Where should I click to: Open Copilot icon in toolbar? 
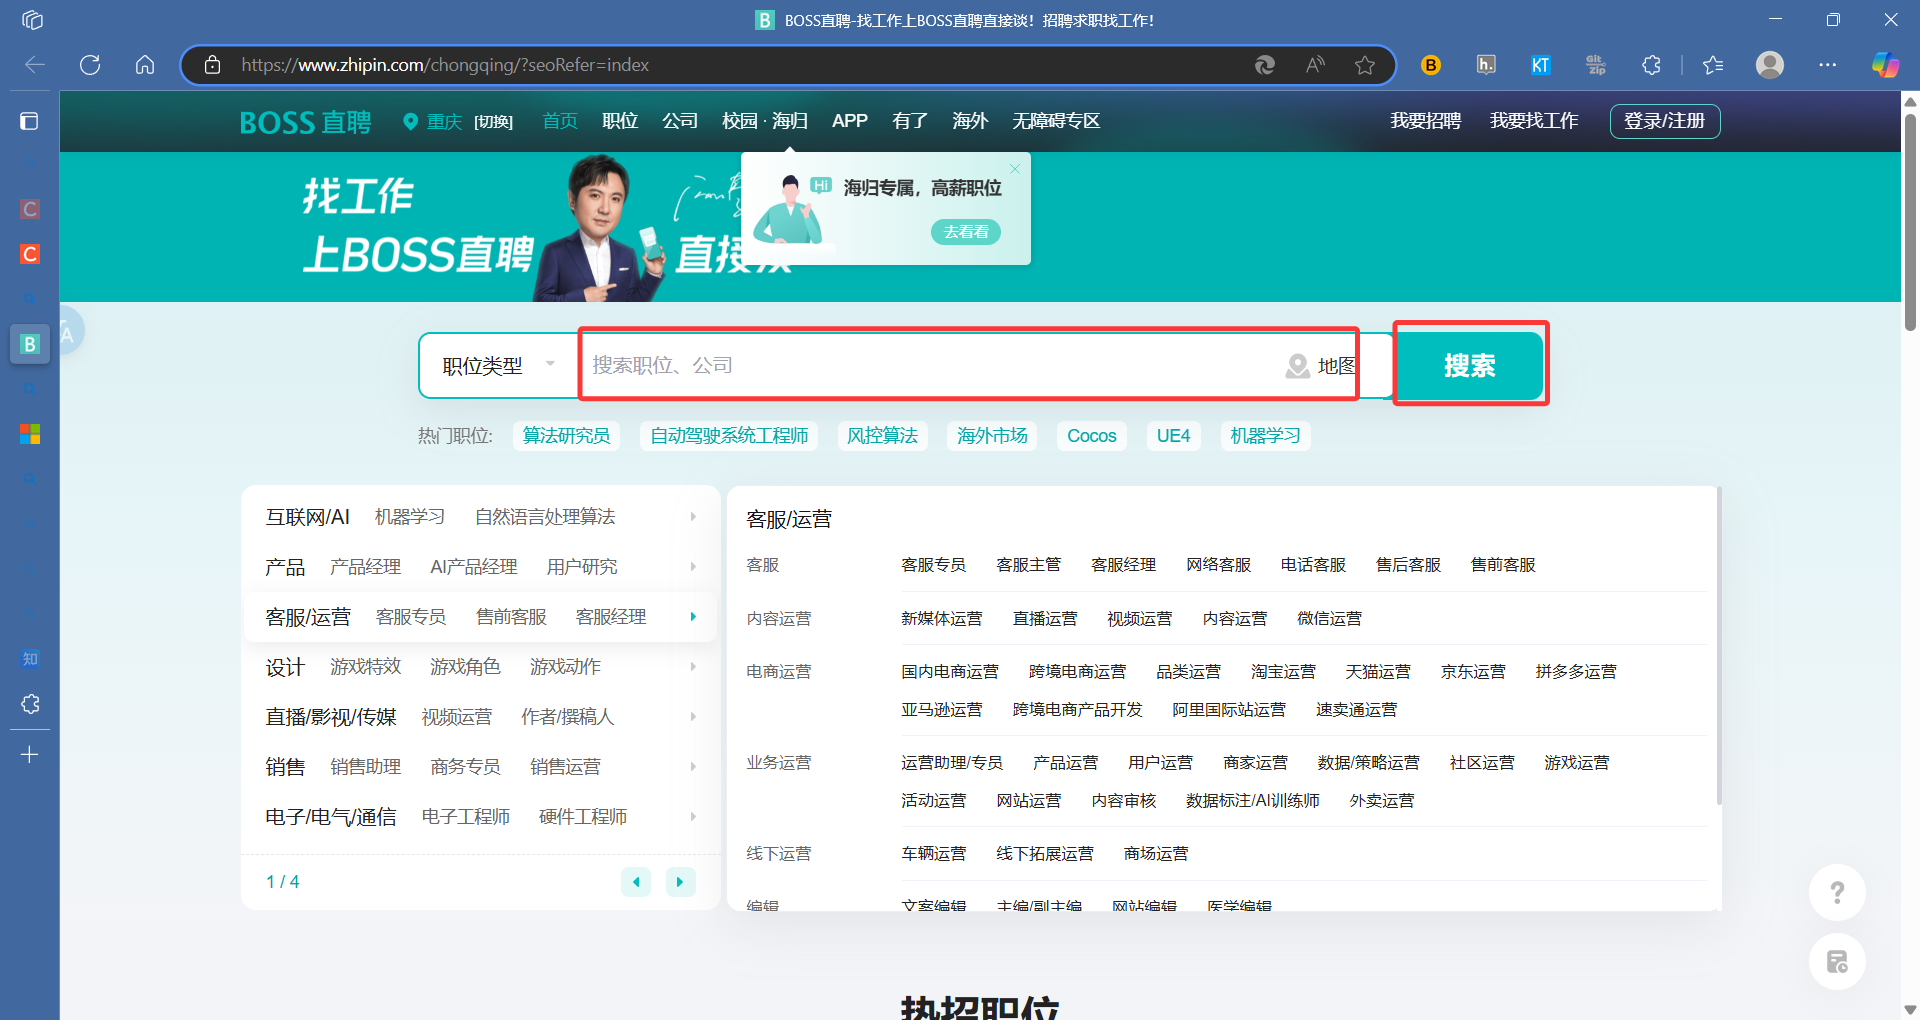pyautogui.click(x=1885, y=65)
